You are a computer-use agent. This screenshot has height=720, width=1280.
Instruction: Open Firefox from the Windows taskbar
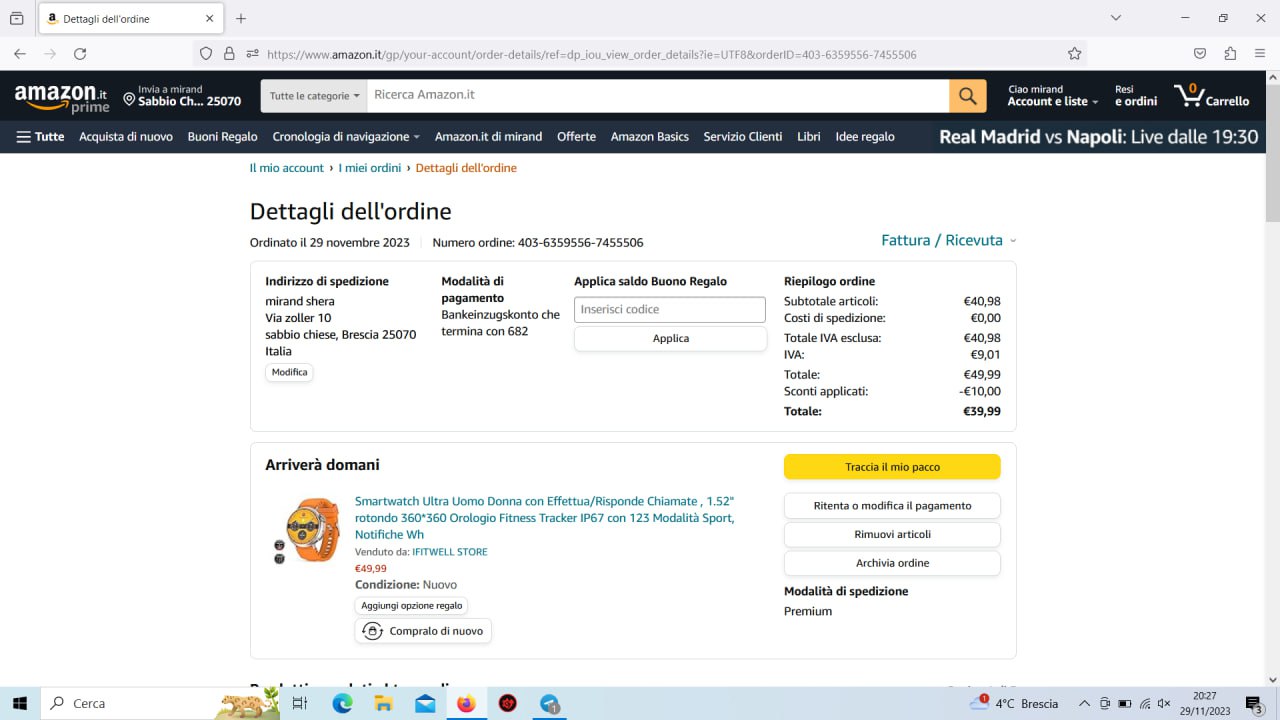466,703
